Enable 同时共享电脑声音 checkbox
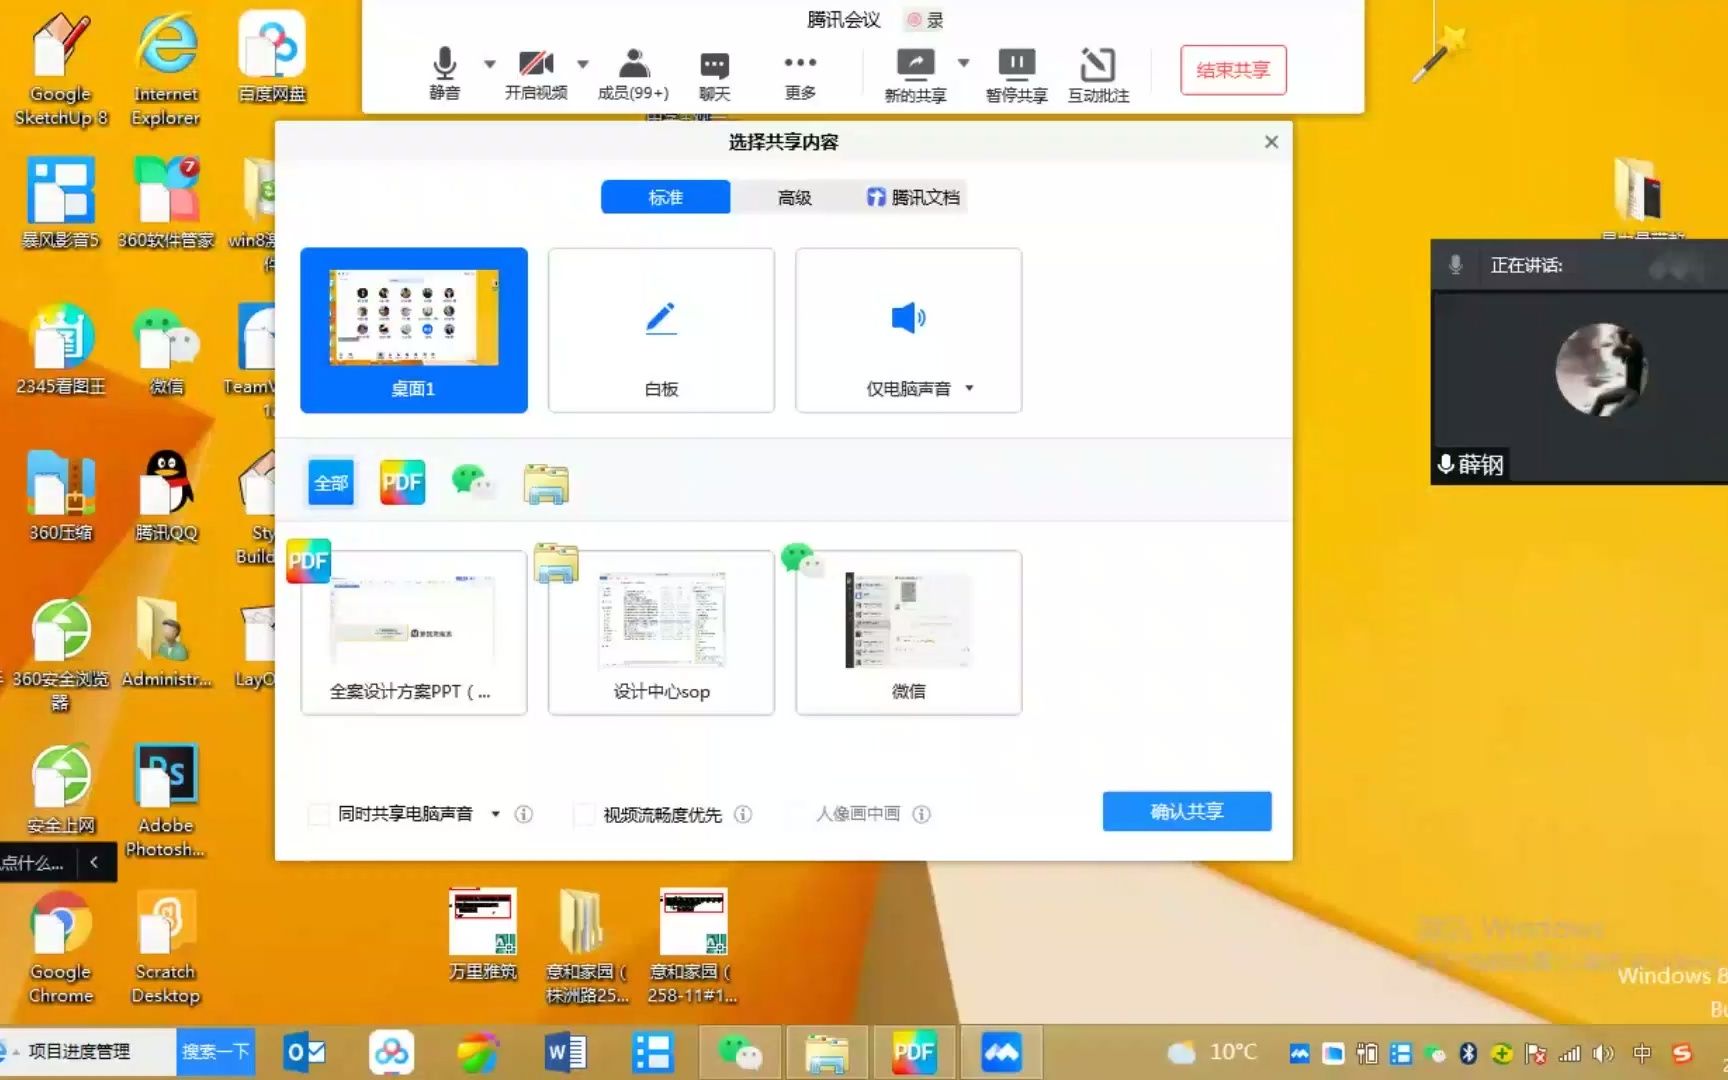The image size is (1728, 1080). tap(319, 814)
